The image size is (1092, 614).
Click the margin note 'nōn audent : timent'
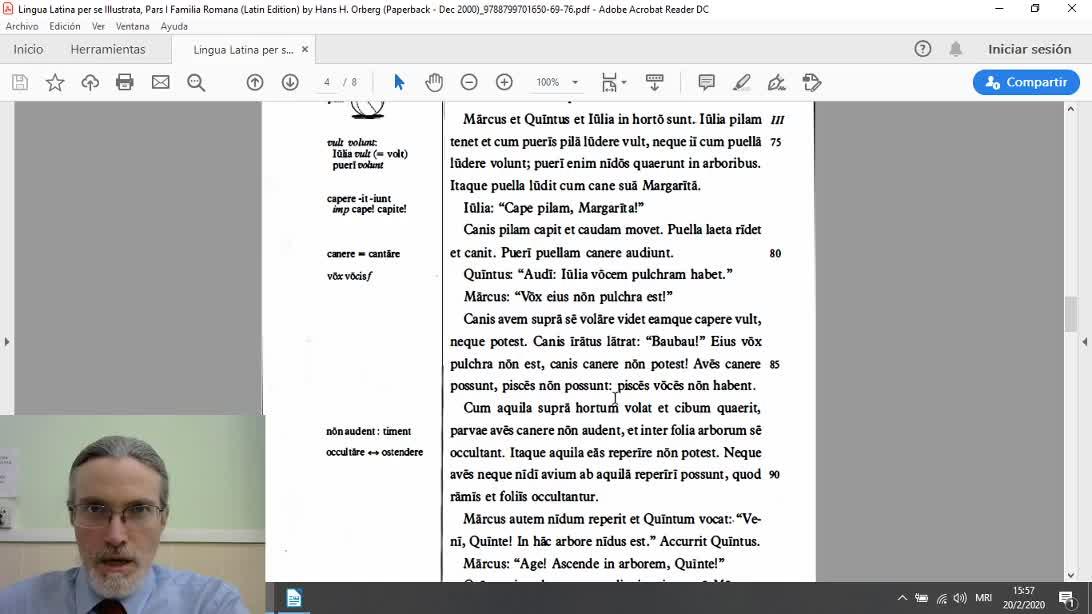coord(368,431)
